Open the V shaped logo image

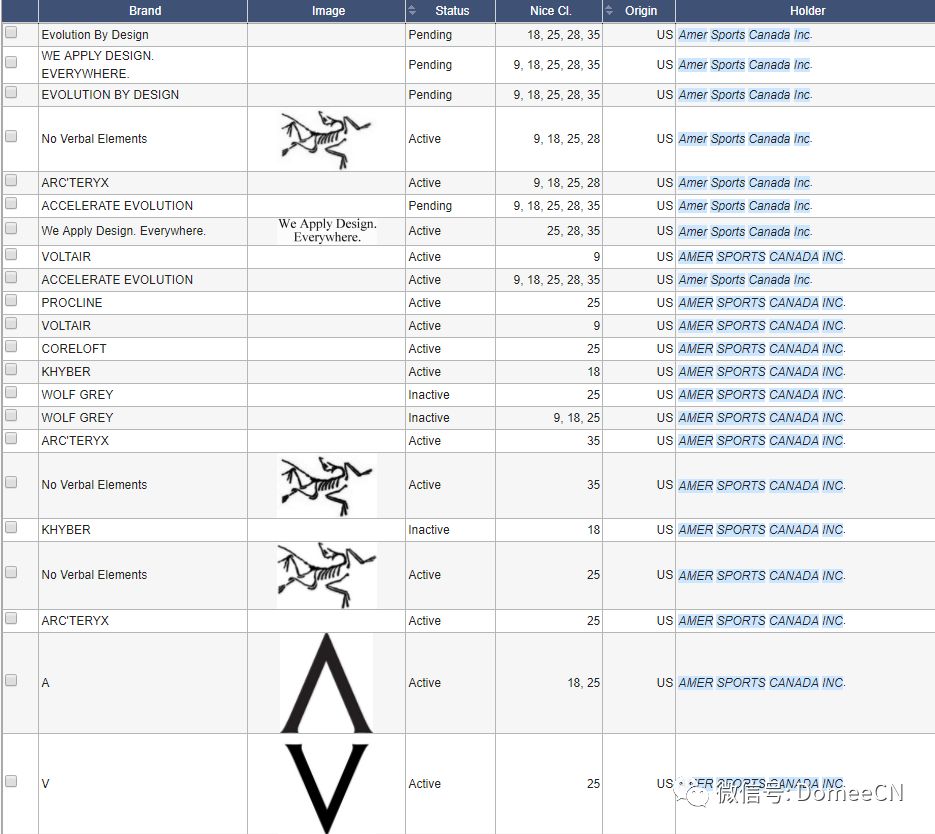326,787
